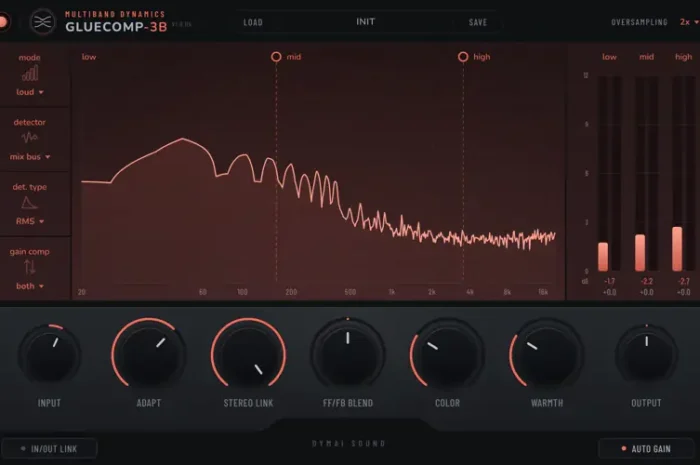Click the mid band gain reduction meter

point(646,173)
